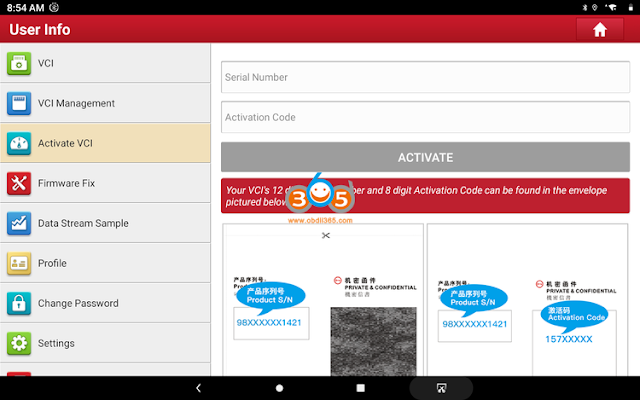Open Firmware Fix menu entry
This screenshot has width=640, height=400.
105,183
